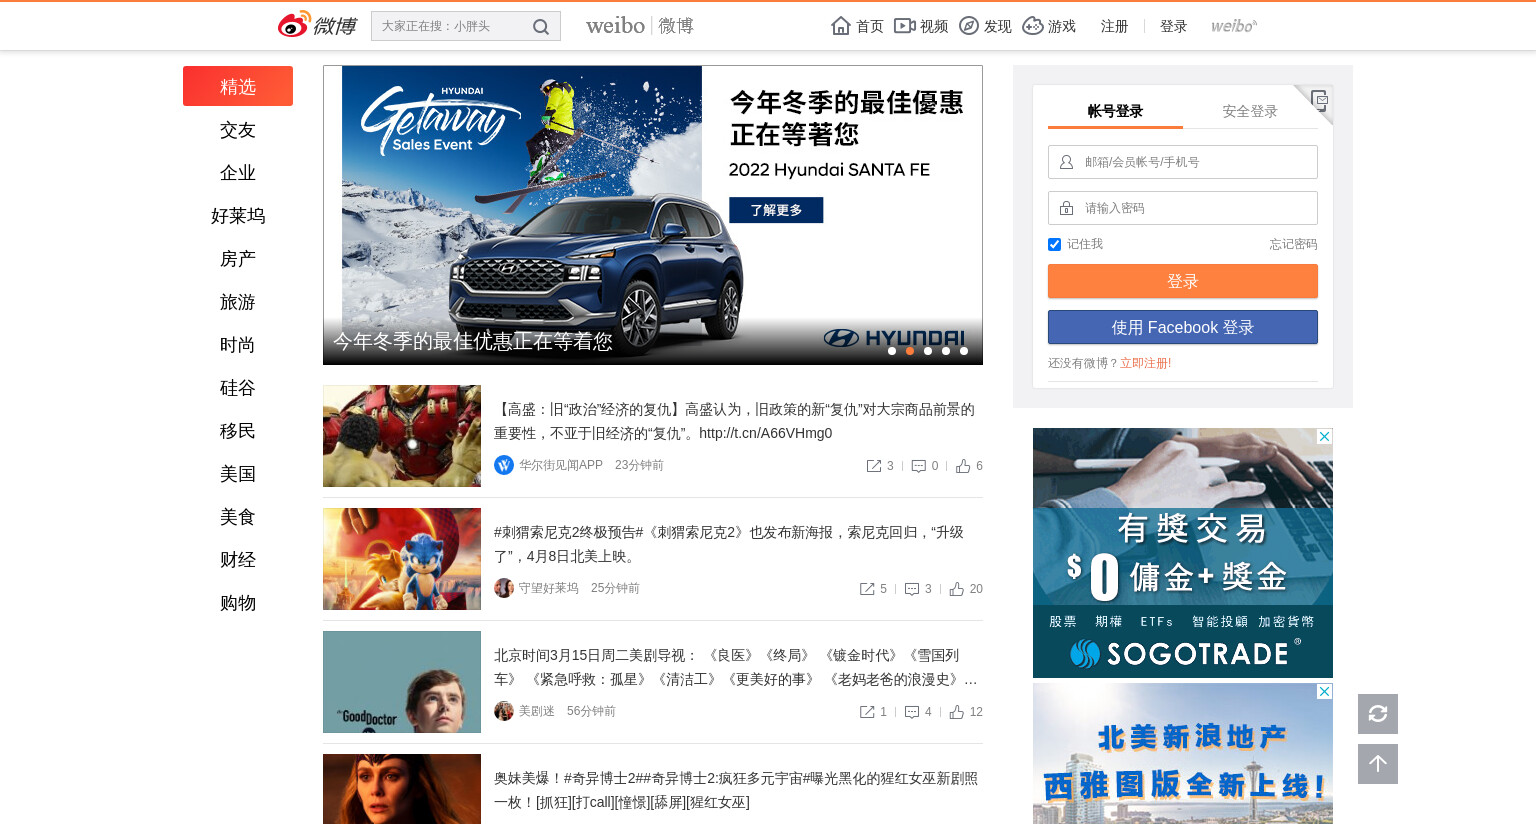Select 精选 category in sidebar
1536x824 pixels.
(238, 86)
